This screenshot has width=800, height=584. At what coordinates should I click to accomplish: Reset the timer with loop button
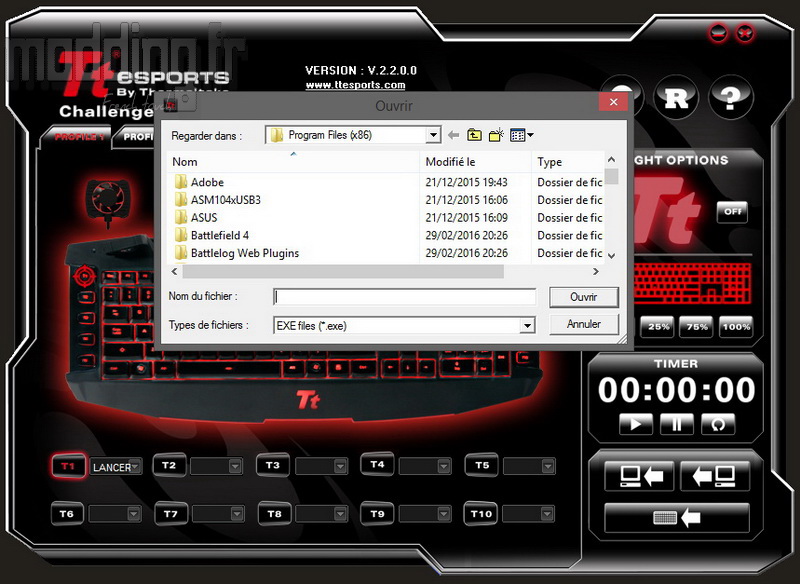pyautogui.click(x=718, y=424)
